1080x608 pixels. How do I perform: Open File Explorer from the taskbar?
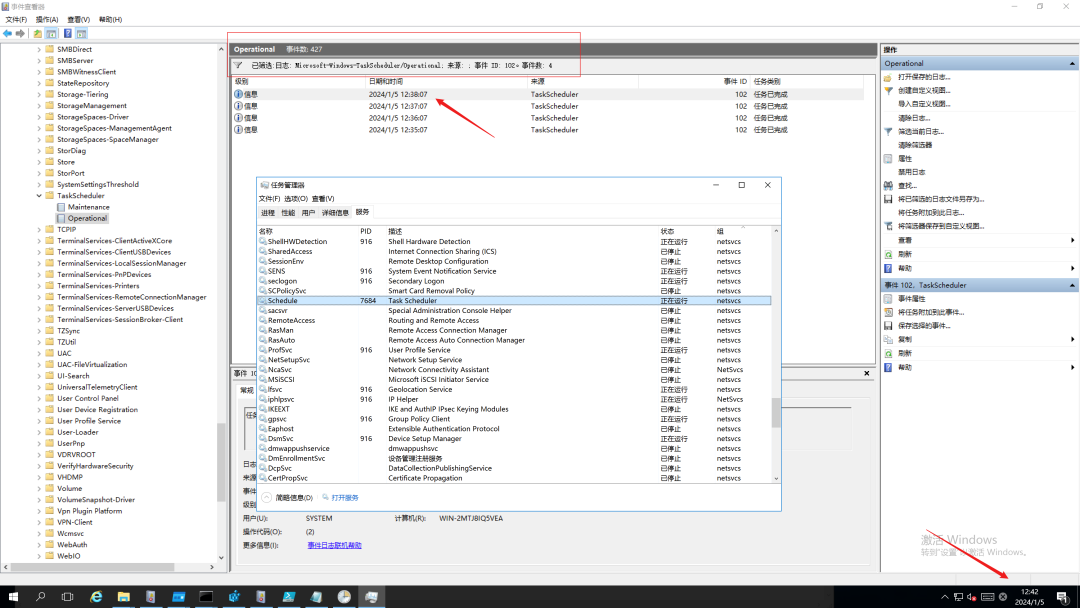(x=123, y=596)
